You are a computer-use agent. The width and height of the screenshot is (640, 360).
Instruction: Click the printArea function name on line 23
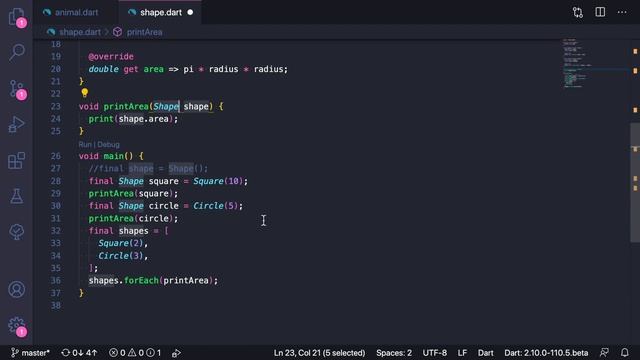(x=126, y=107)
